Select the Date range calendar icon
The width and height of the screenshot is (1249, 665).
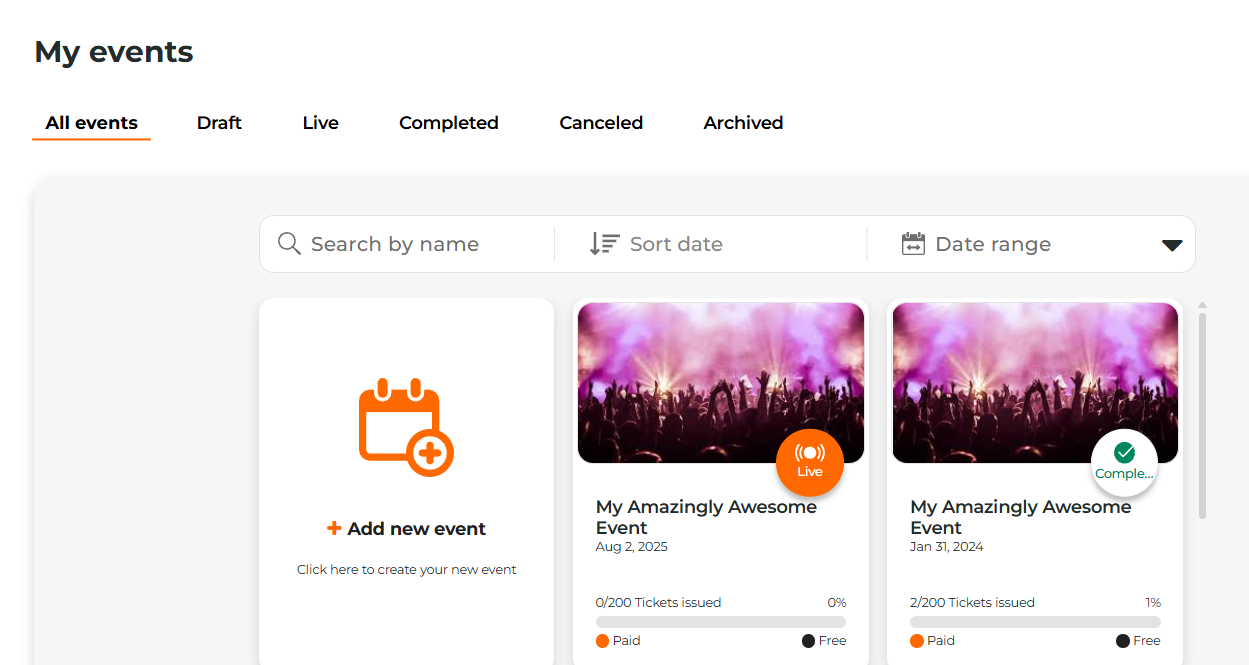912,243
